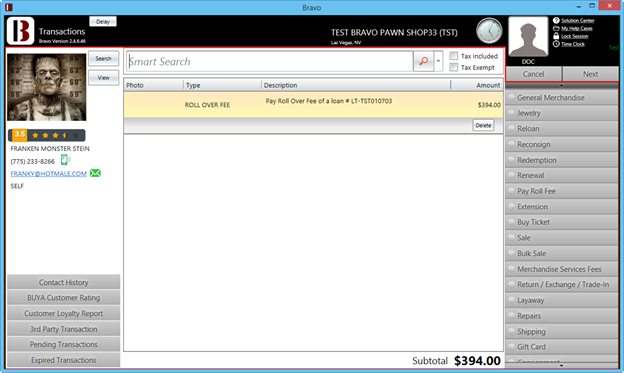Click the Time Clock icon
The image size is (624, 373).
click(556, 44)
